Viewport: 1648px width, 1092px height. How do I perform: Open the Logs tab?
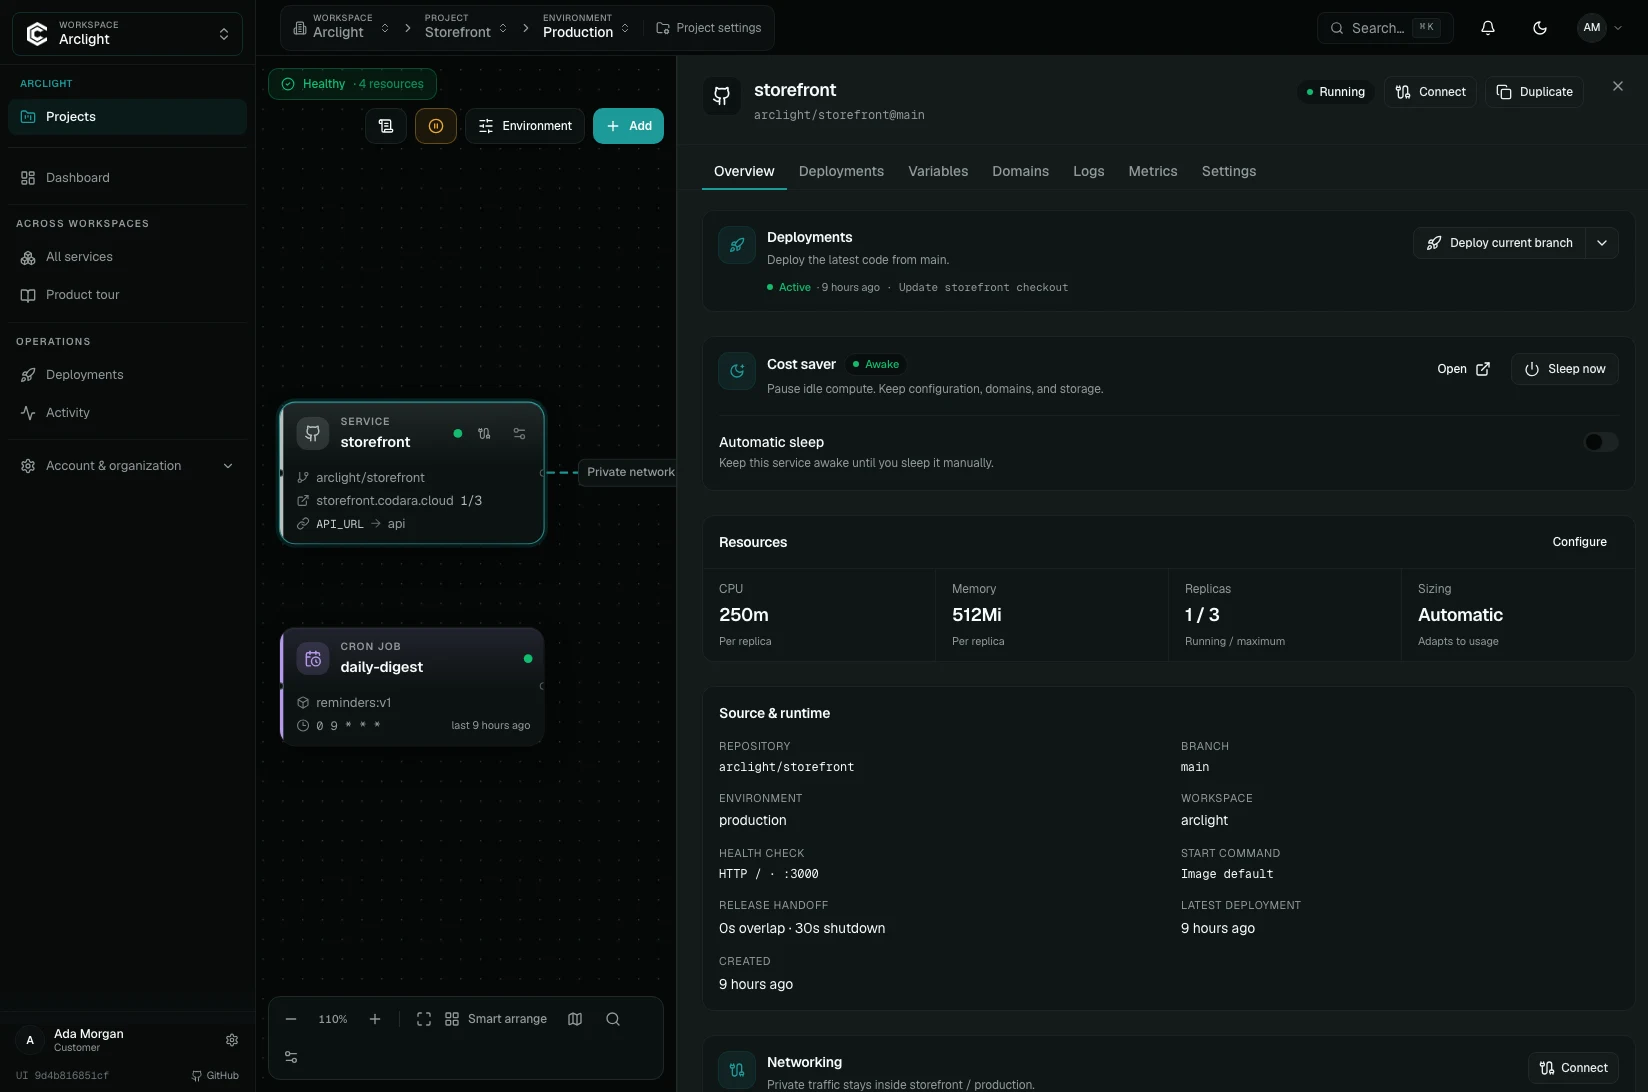1089,171
